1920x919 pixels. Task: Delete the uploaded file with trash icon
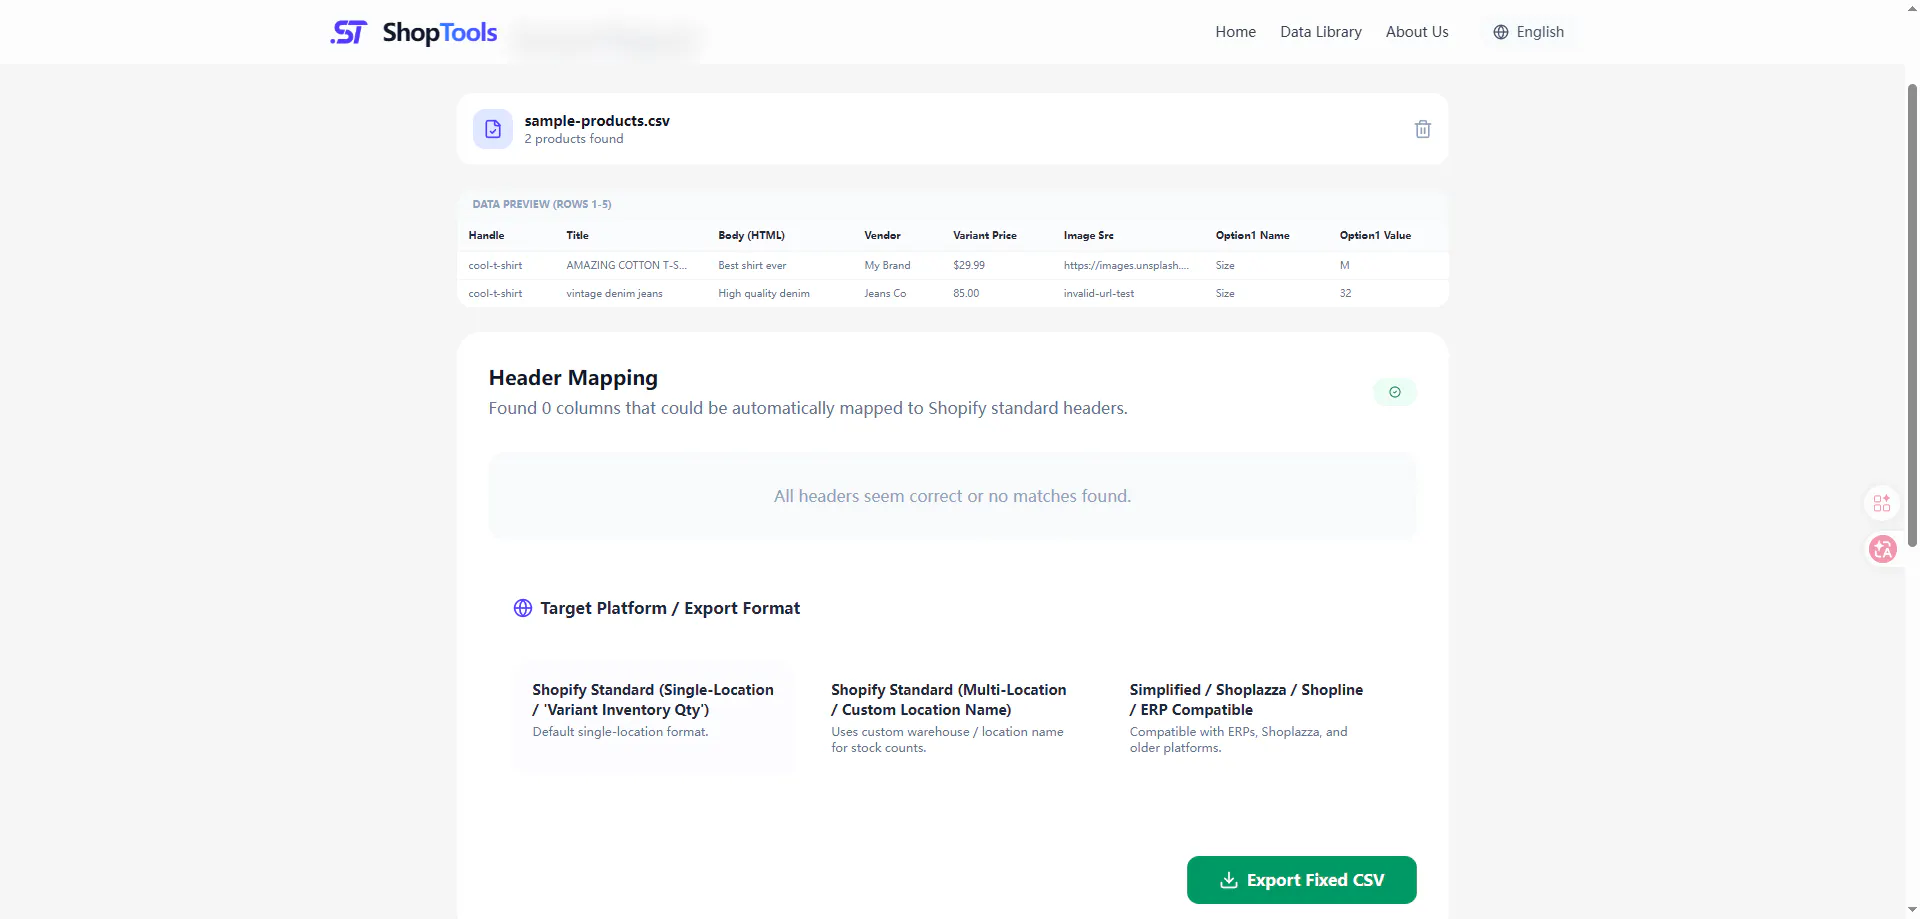[x=1422, y=129]
